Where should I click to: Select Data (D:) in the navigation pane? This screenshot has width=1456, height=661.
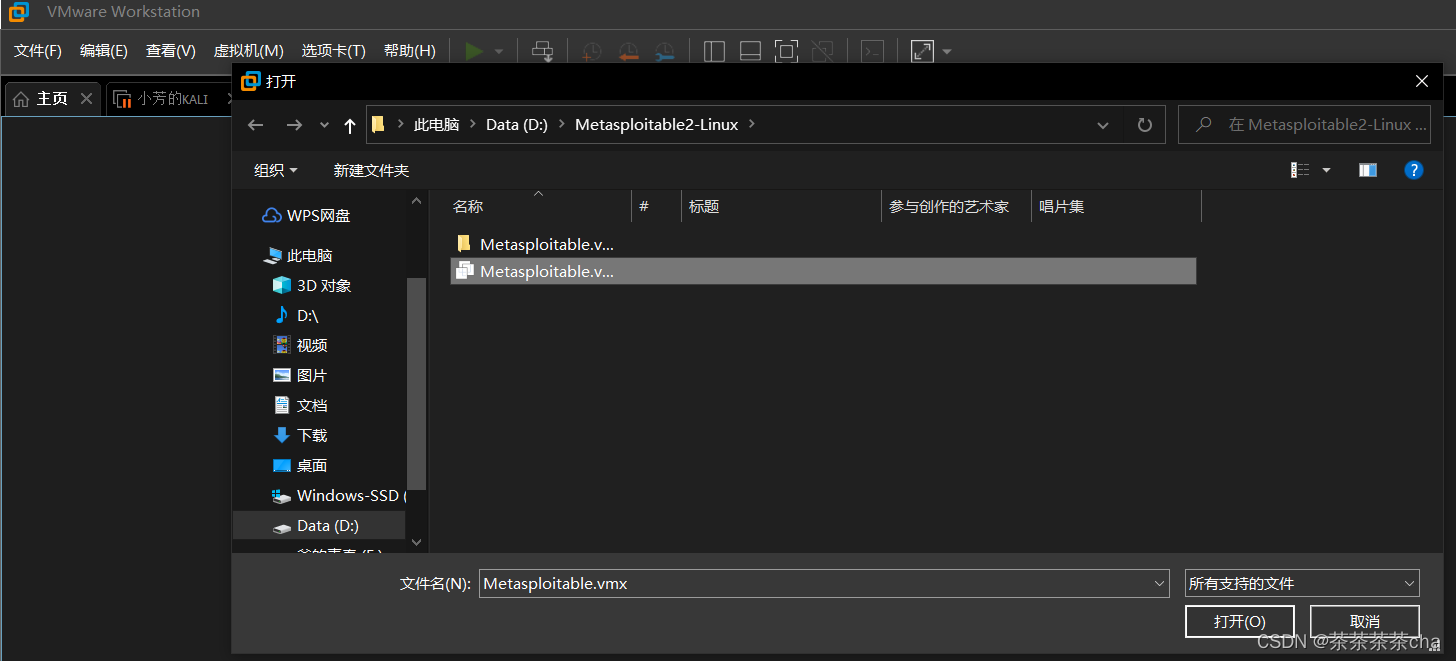click(319, 525)
